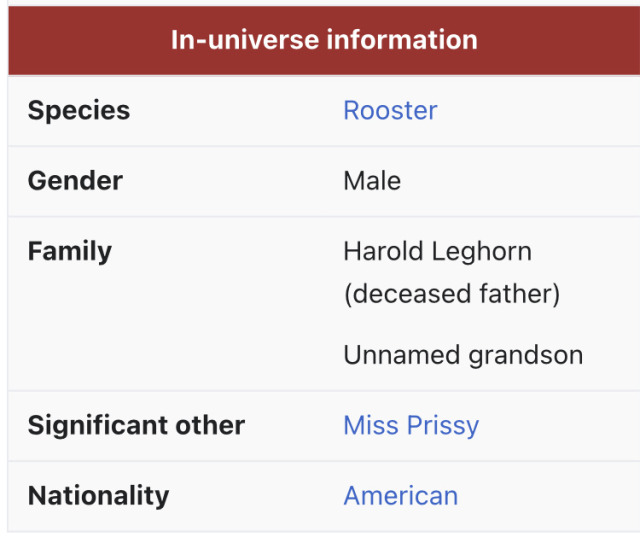
Task: Follow the Miss Prissy link
Action: 411,425
